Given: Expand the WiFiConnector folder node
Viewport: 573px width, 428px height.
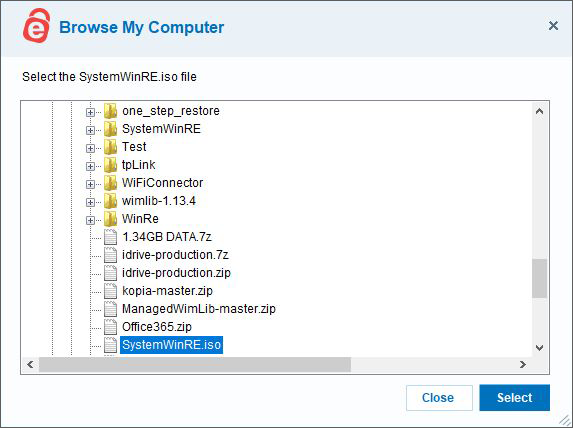Looking at the screenshot, I should [90, 184].
